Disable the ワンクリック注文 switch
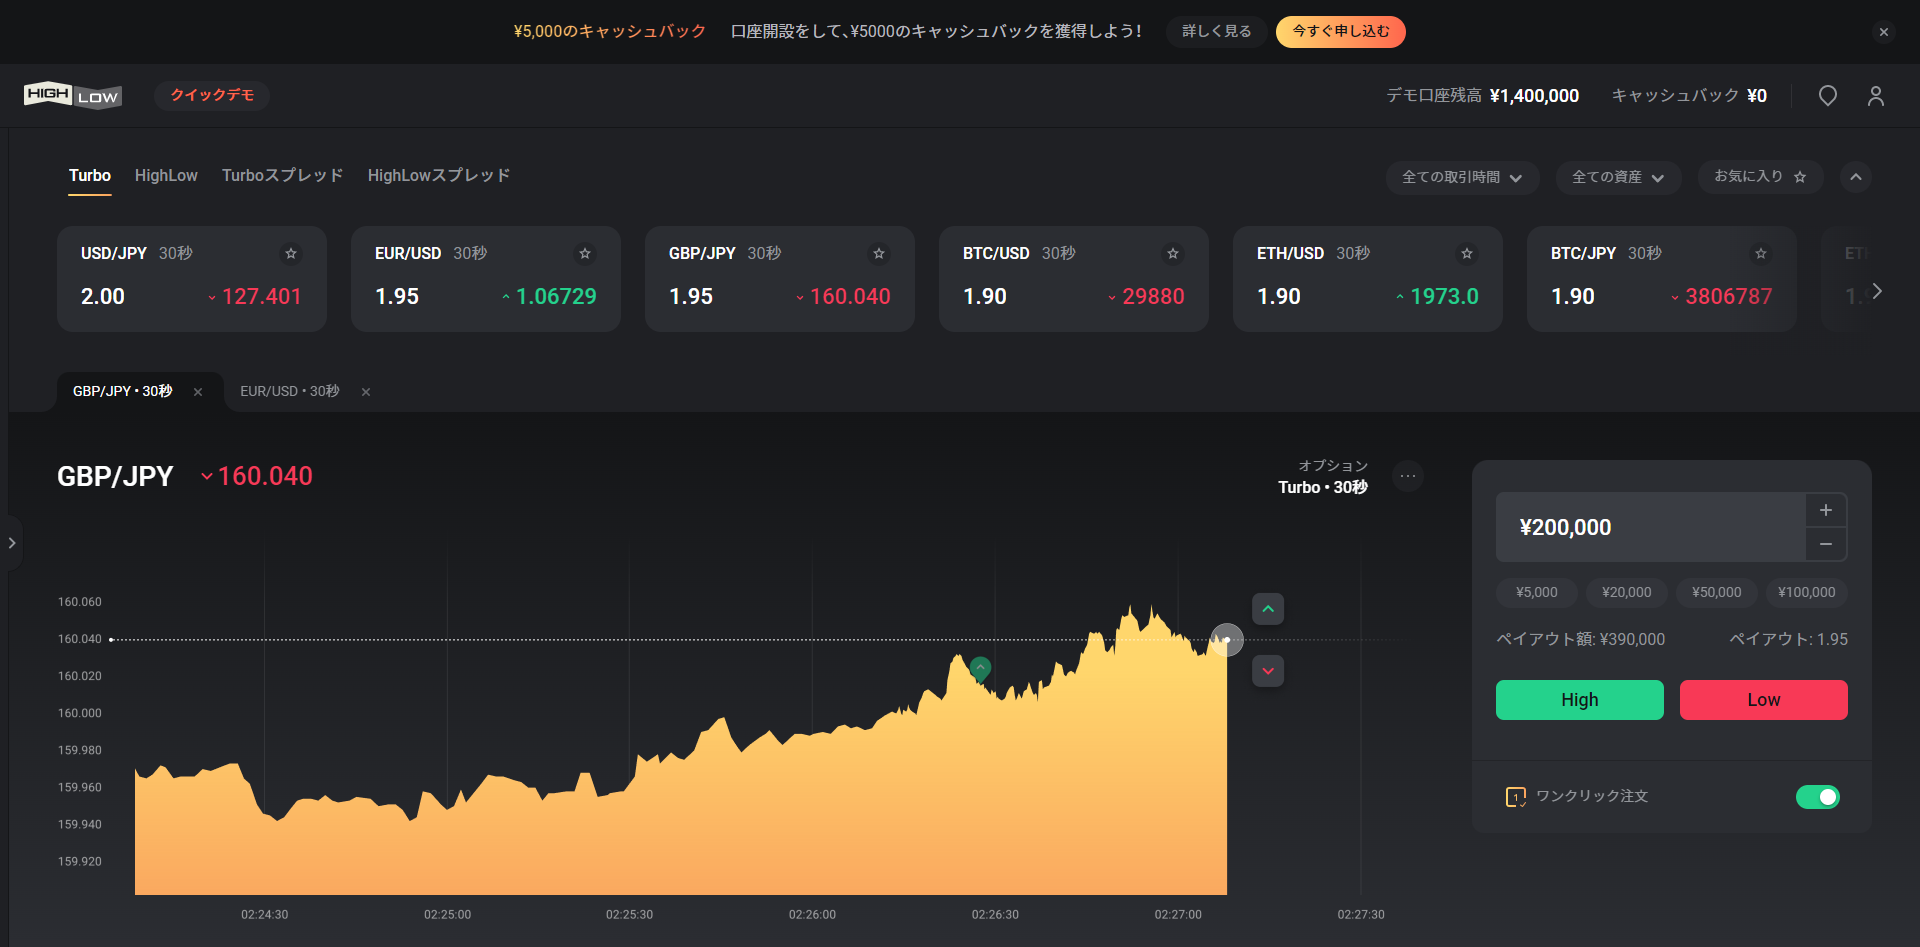Image resolution: width=1920 pixels, height=947 pixels. click(1818, 797)
